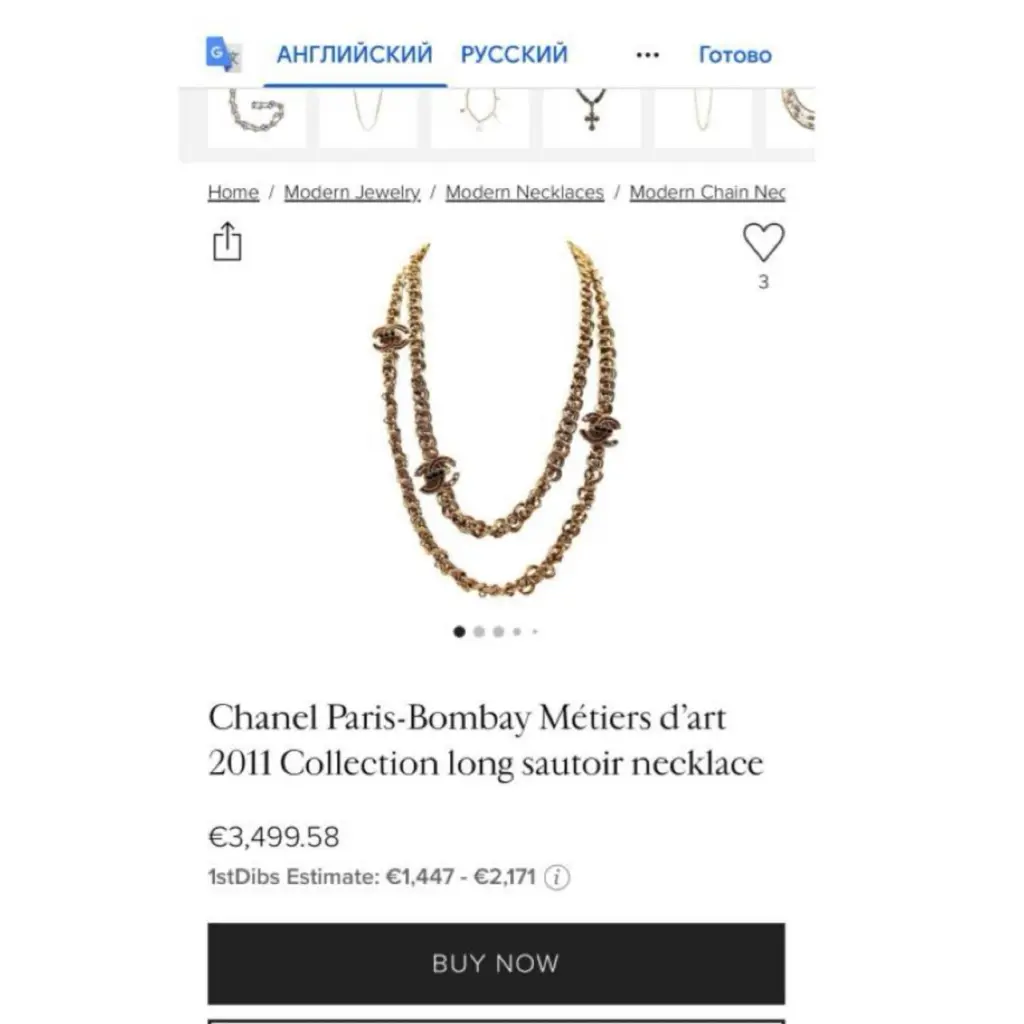Open the three-dot translate options menu
Screen dimensions: 1024x1024
coord(647,55)
